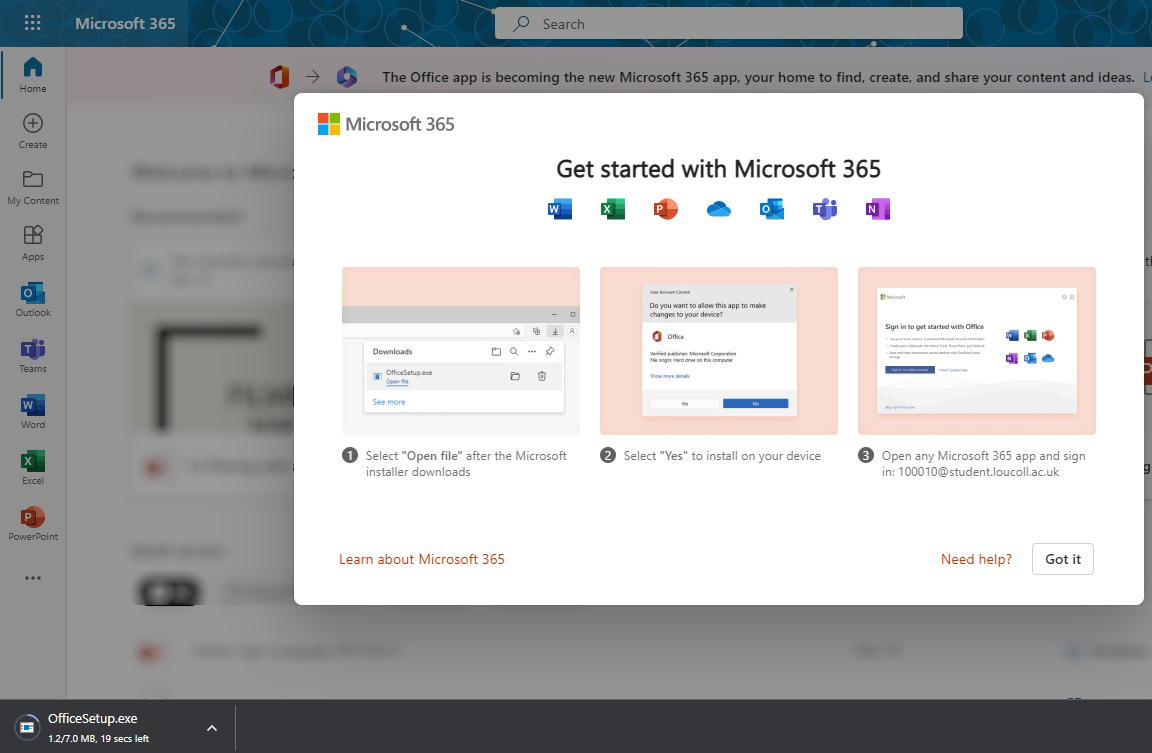Click the User Account Control illustration thumbnail
This screenshot has height=753, width=1152.
click(719, 351)
